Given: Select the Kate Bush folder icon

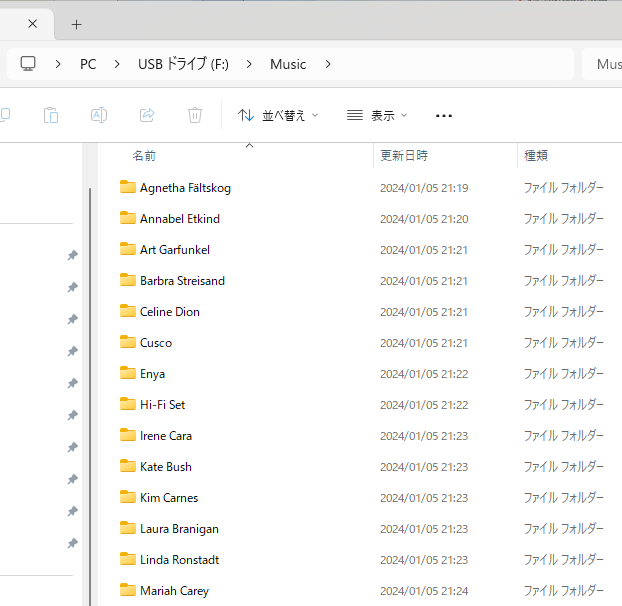Looking at the screenshot, I should point(128,466).
